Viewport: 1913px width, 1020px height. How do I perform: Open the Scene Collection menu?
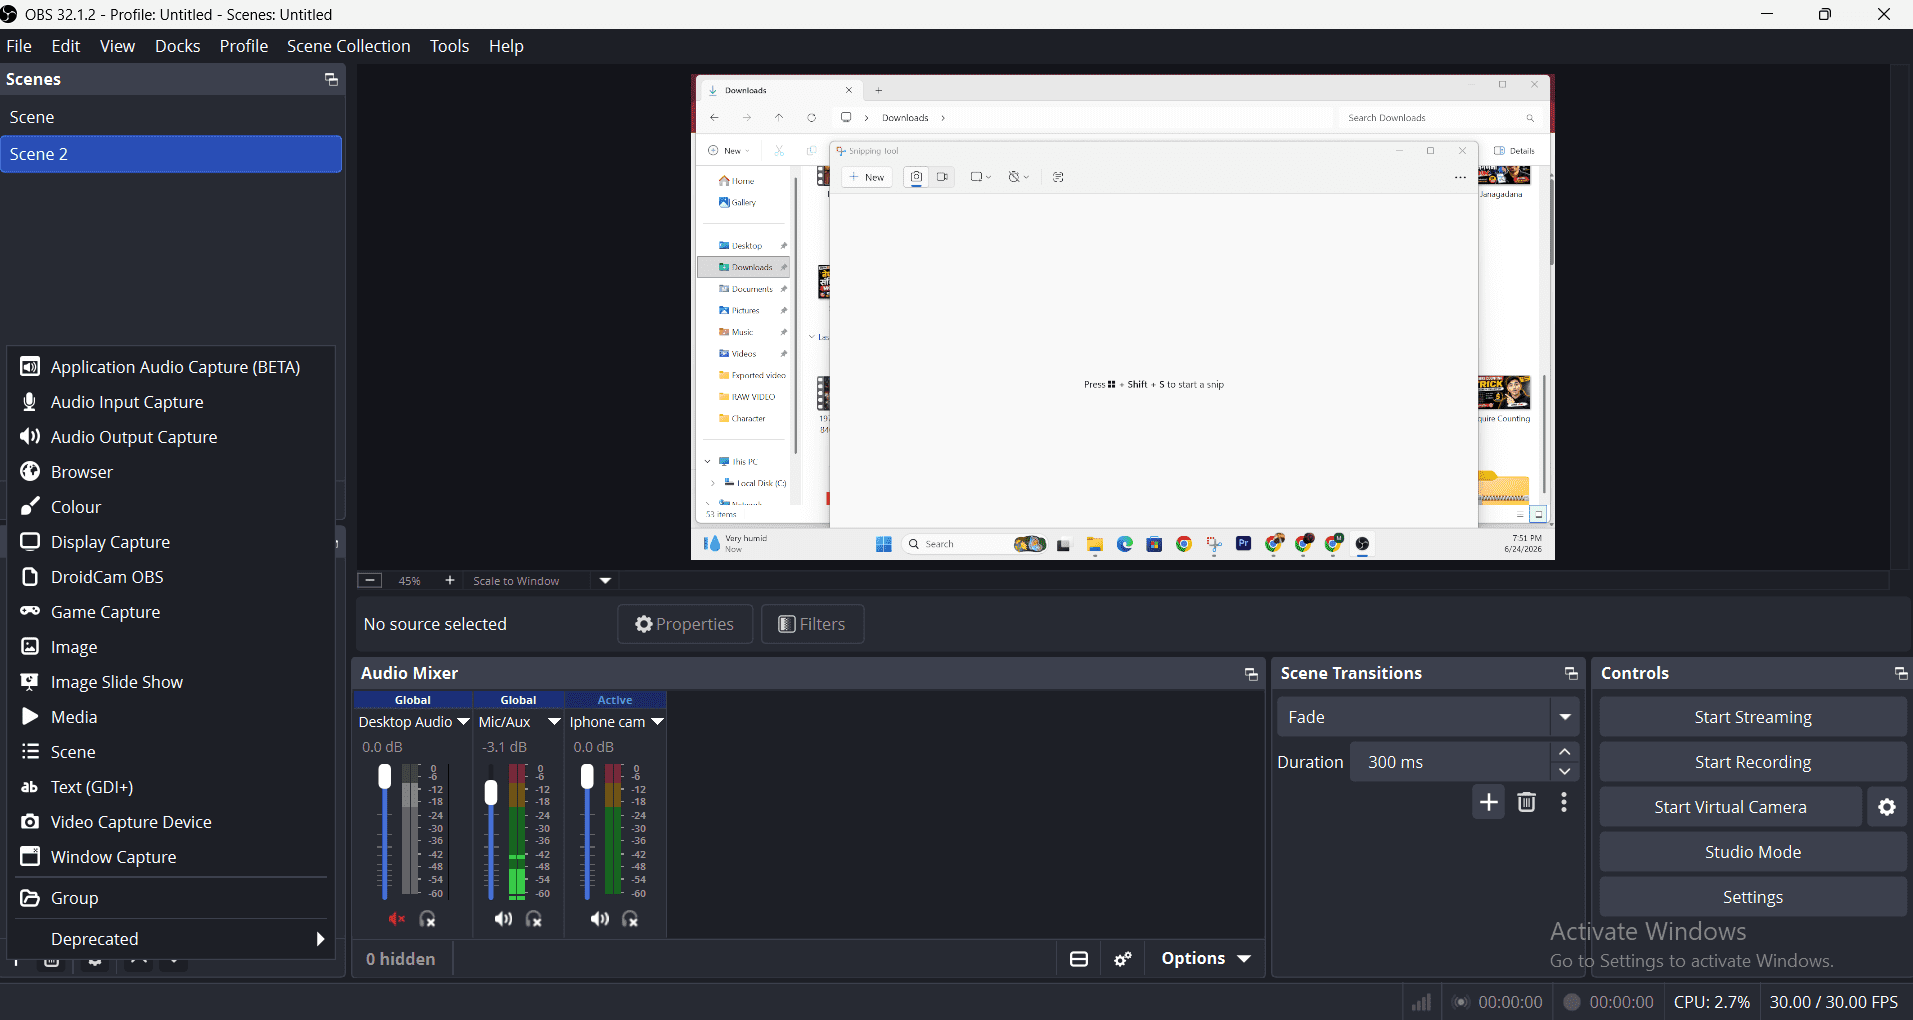point(348,46)
